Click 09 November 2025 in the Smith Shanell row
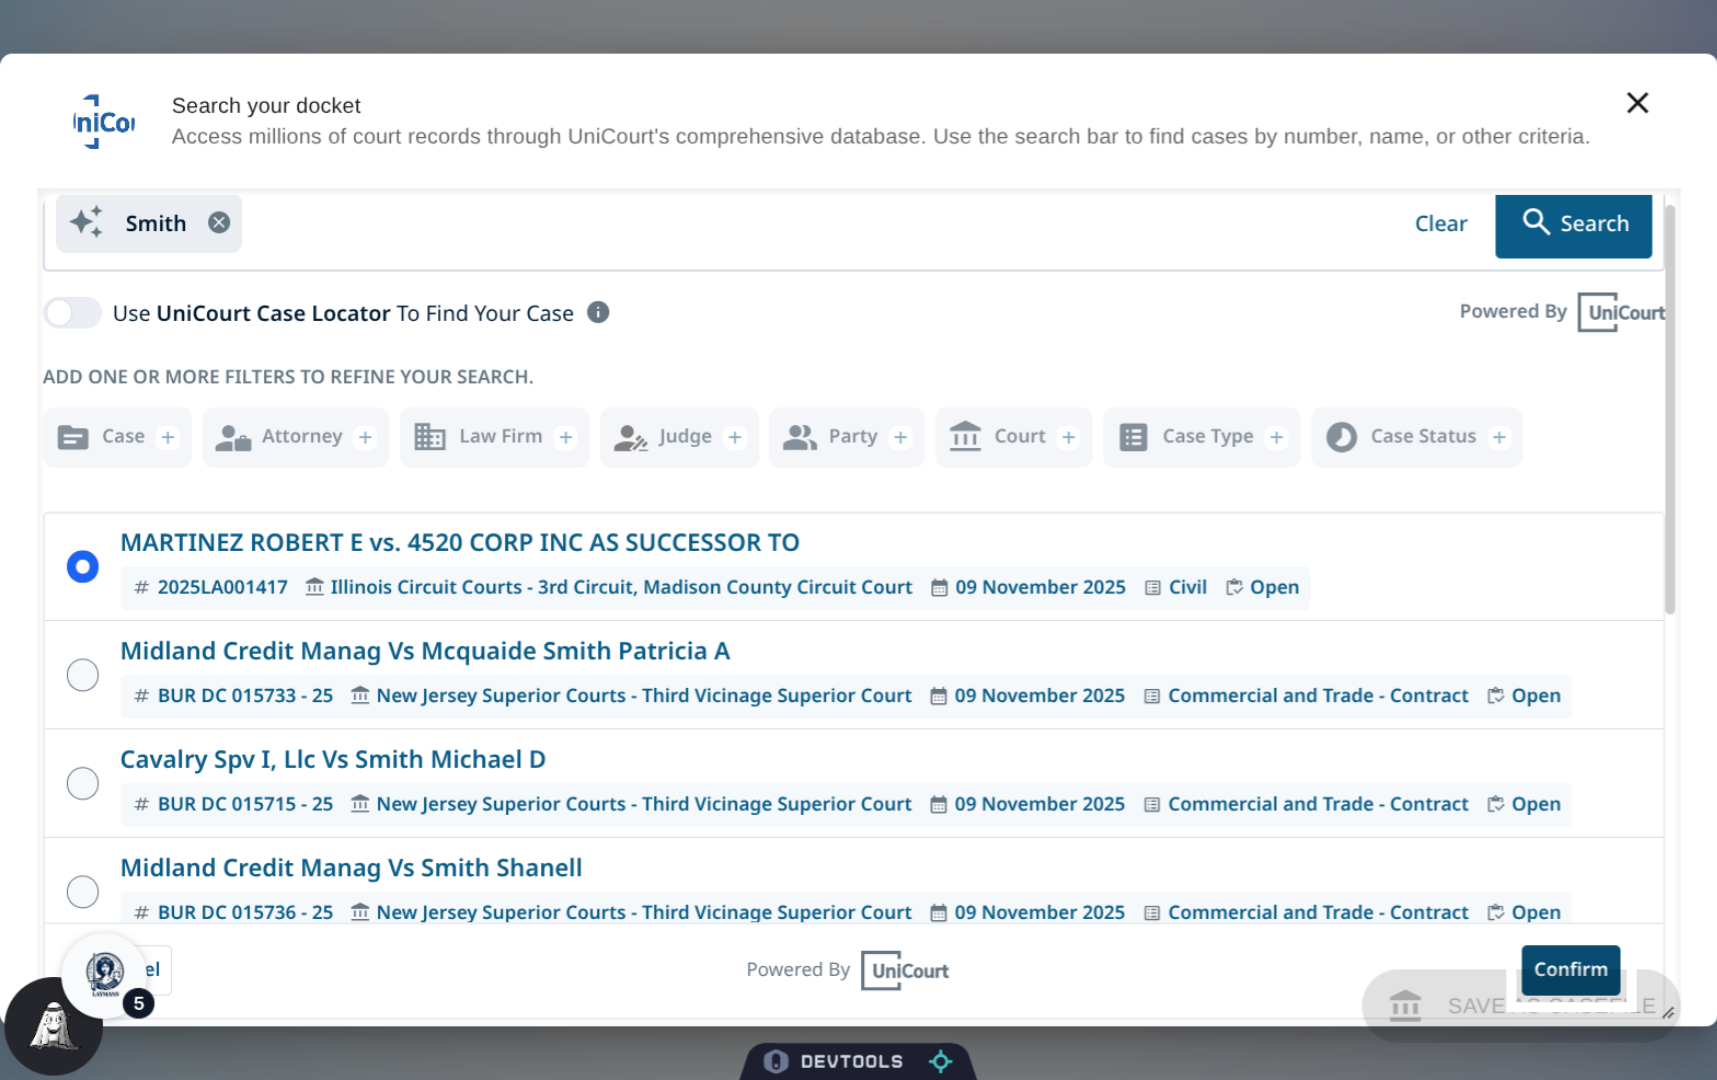Viewport: 1717px width, 1080px height. pyautogui.click(x=1039, y=912)
